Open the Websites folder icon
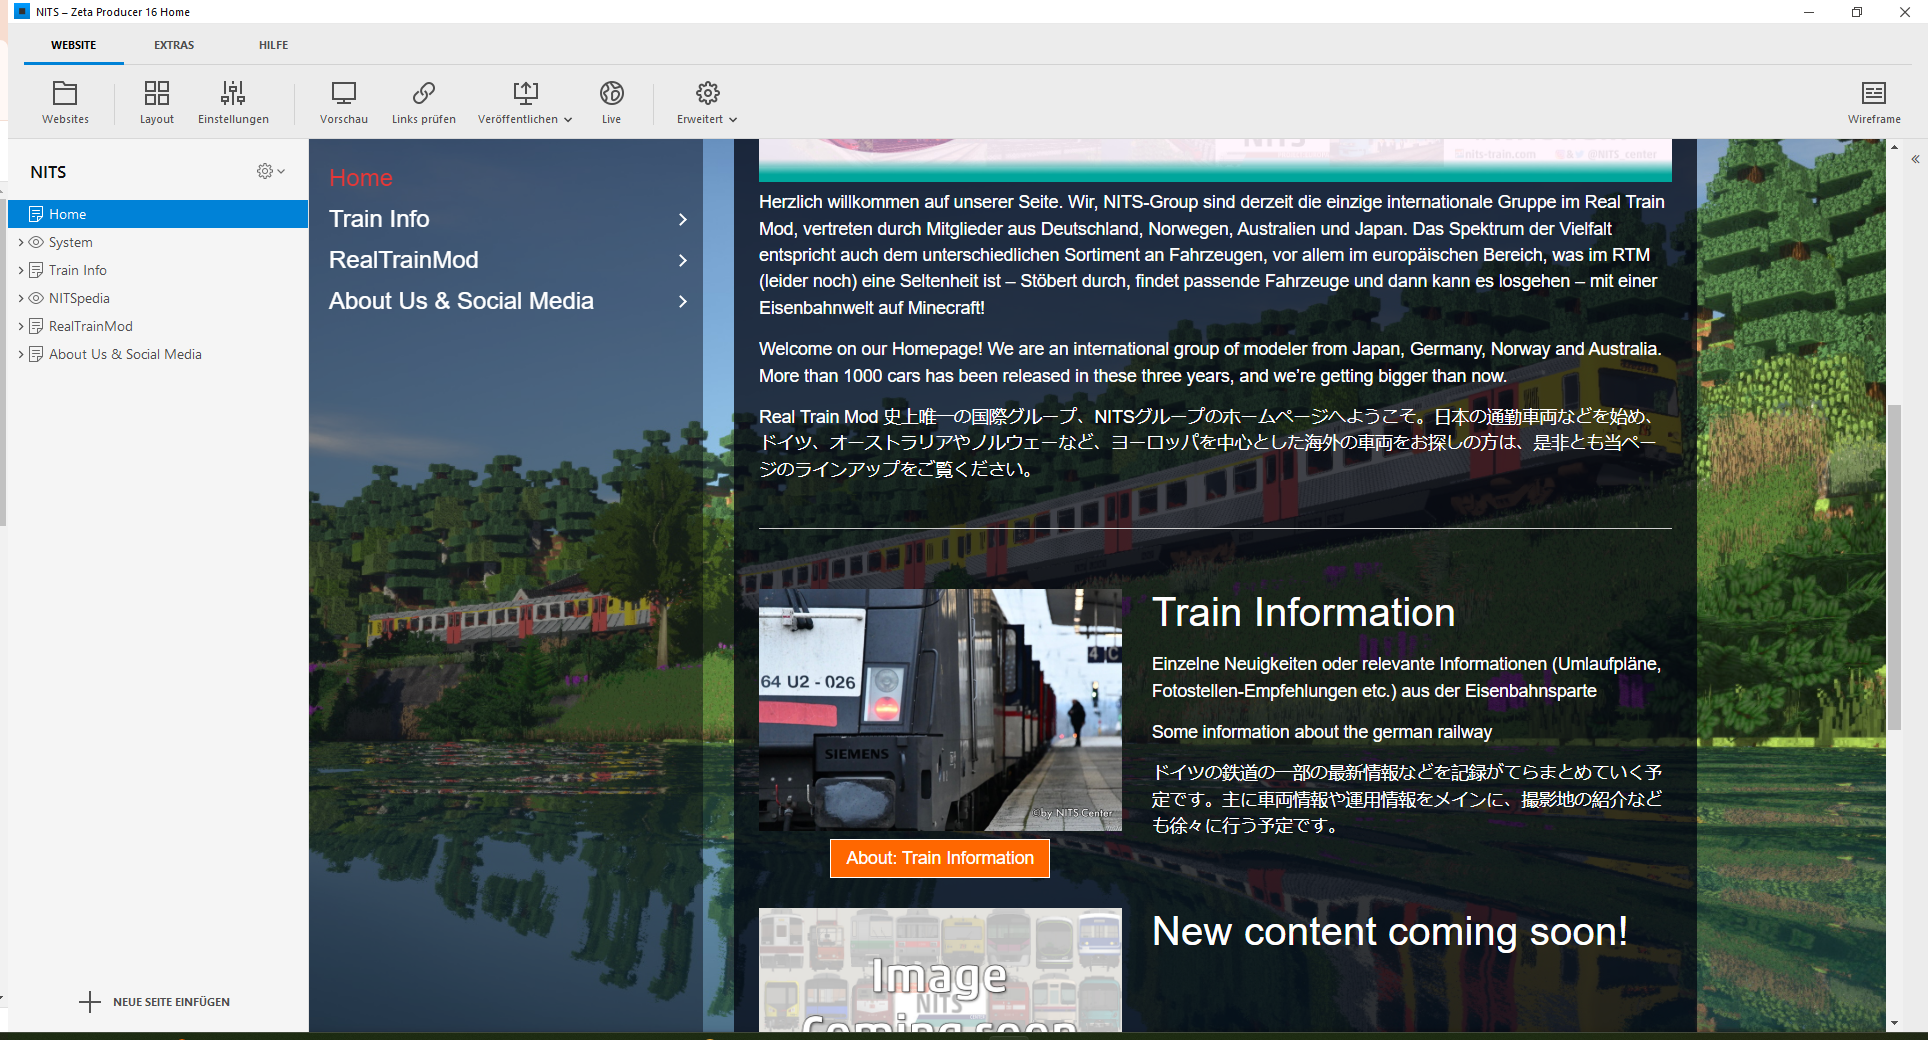 [x=65, y=94]
